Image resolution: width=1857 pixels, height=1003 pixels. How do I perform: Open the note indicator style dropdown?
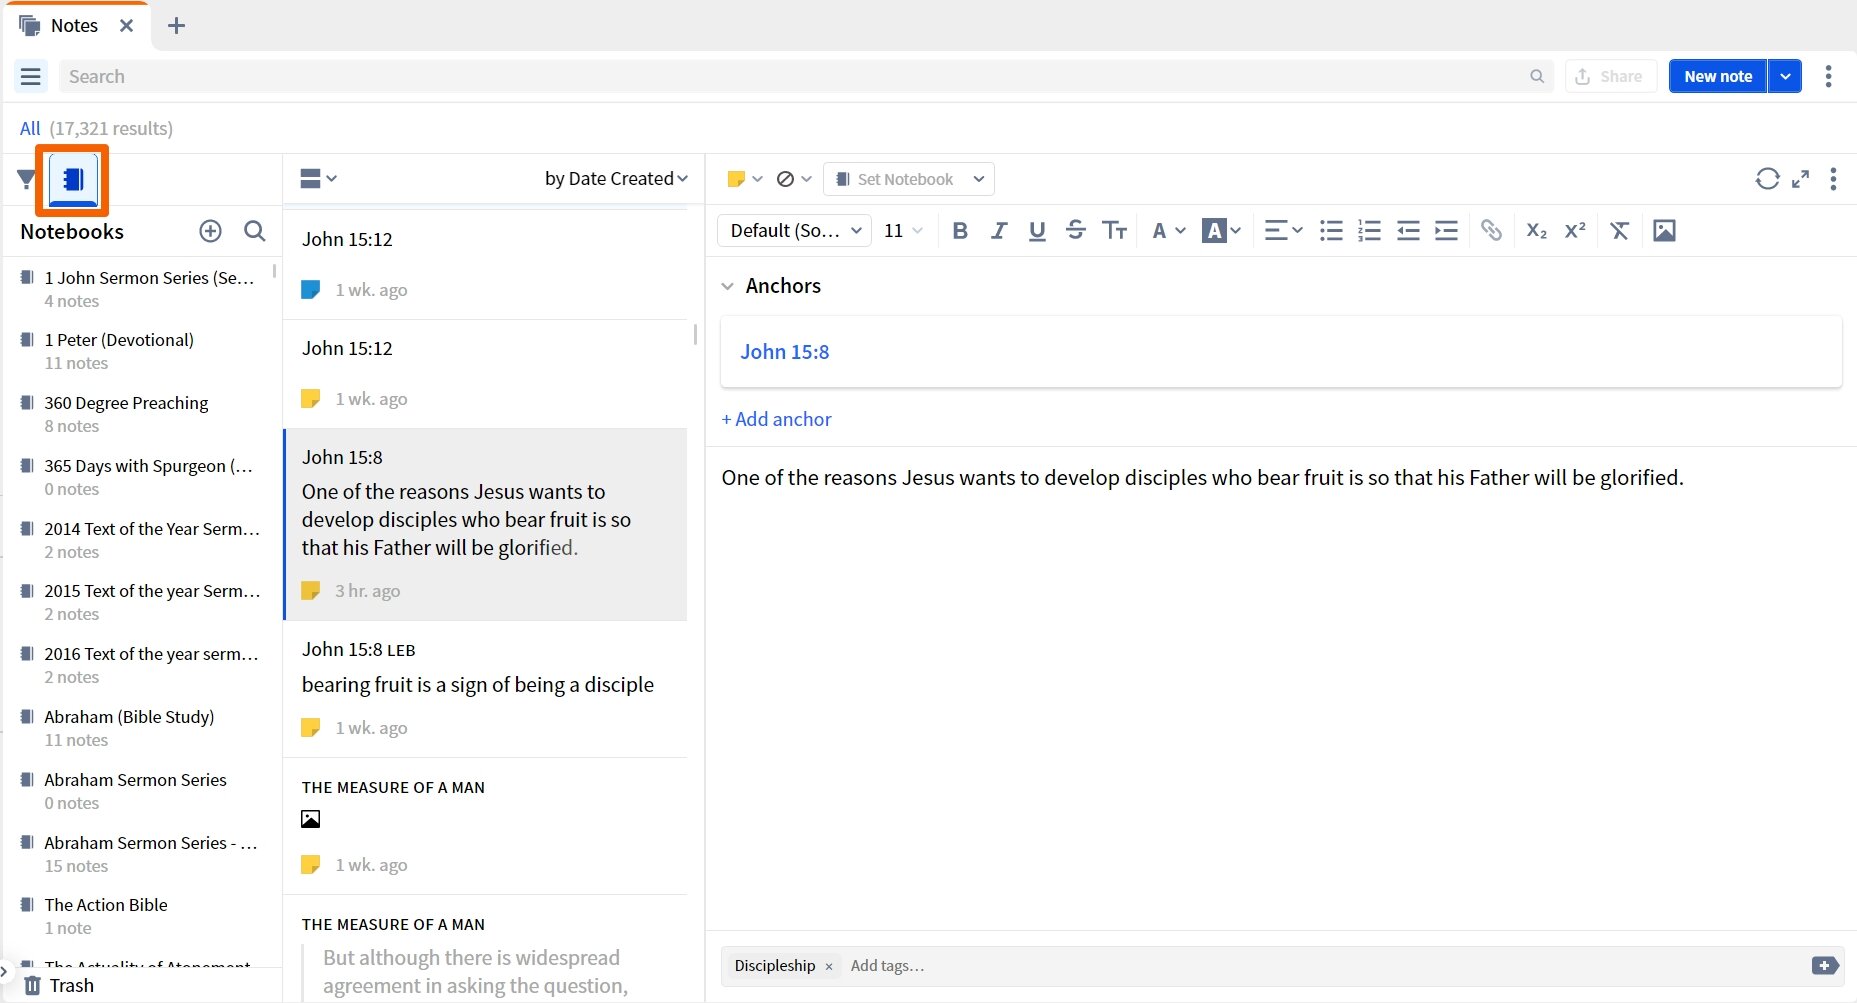click(x=794, y=179)
